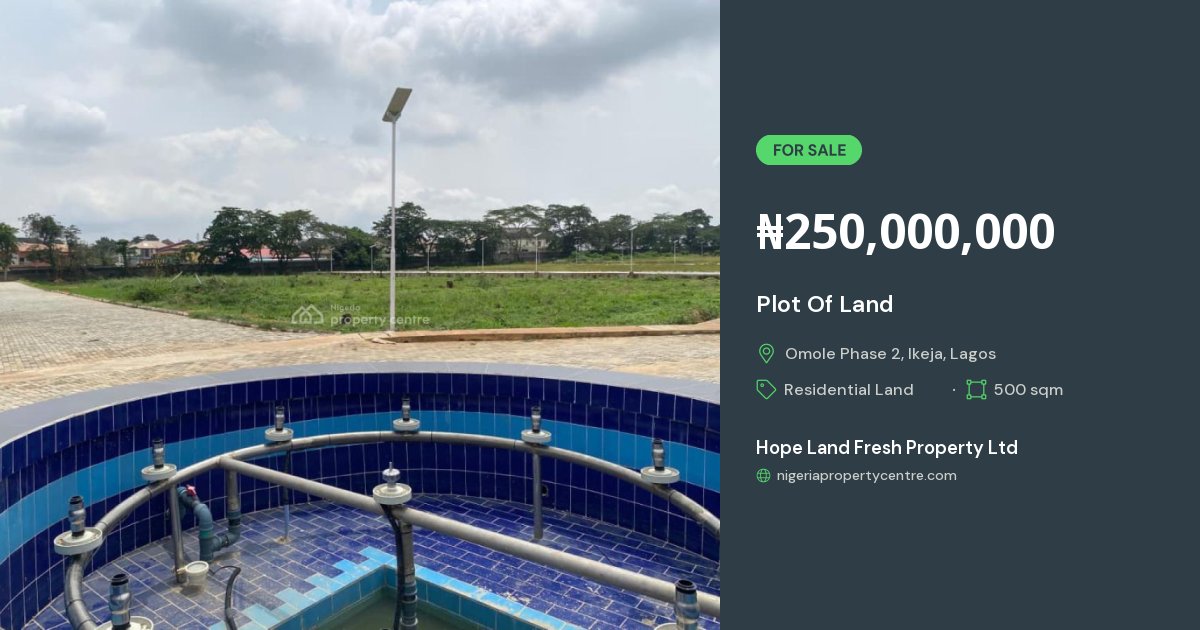Click the Naira symbol in the price

coord(770,232)
